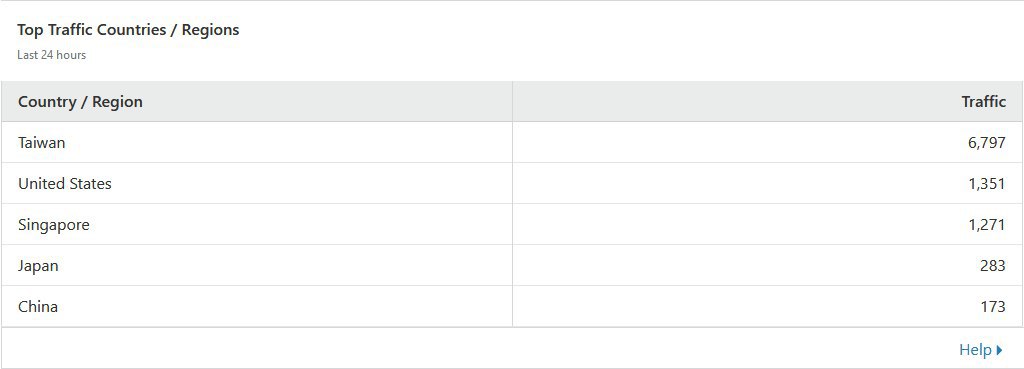
Task: Click United States traffic value 1,351
Action: click(987, 184)
